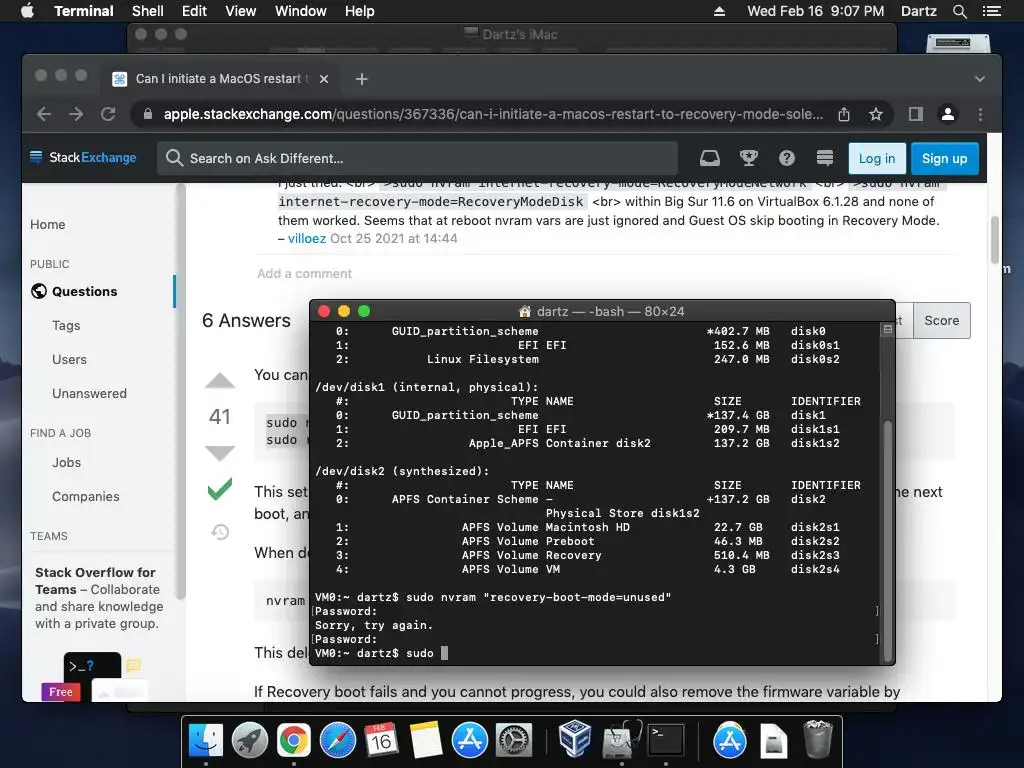Go to Home in the left sidebar
The height and width of the screenshot is (768, 1024).
point(48,224)
